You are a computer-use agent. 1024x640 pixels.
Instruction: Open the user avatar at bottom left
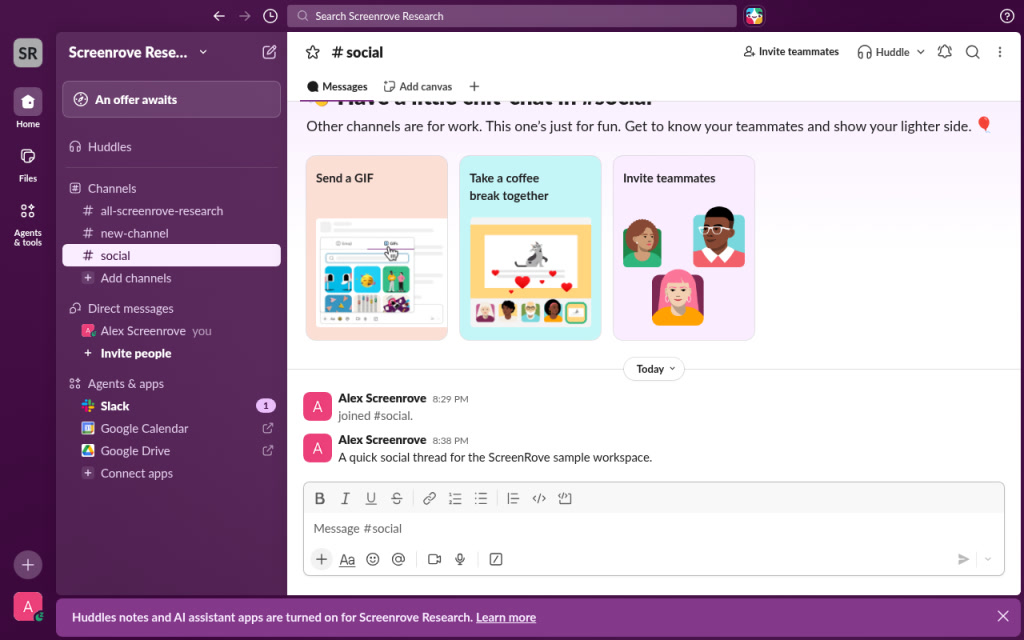pos(28,607)
